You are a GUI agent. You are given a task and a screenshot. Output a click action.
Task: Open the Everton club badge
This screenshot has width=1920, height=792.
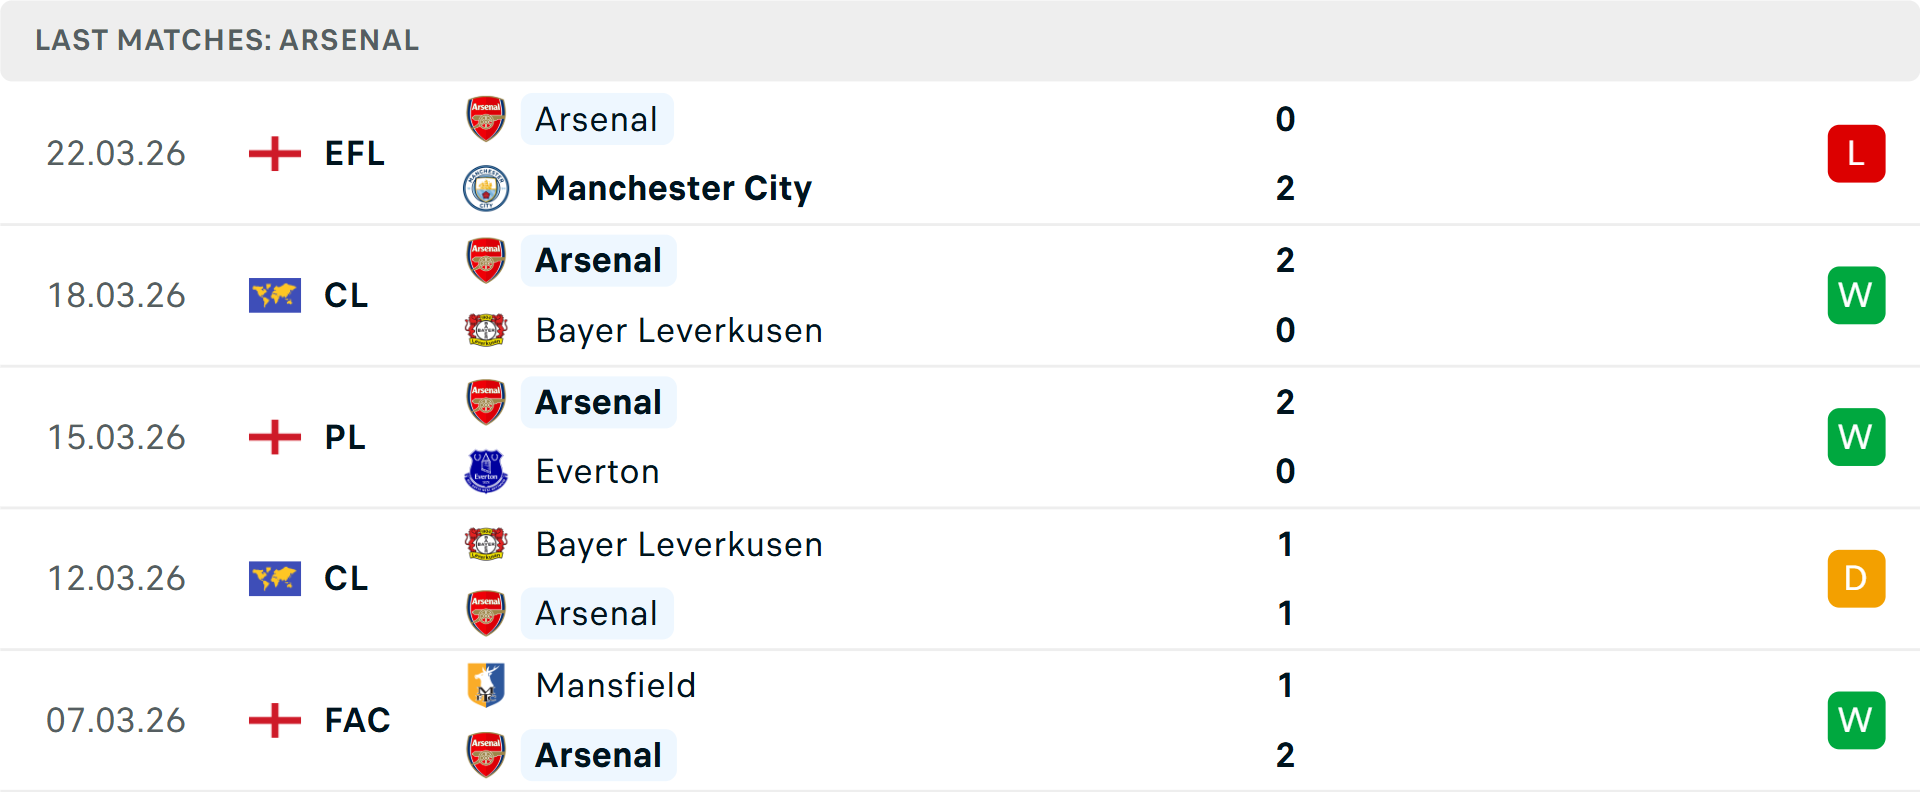click(x=486, y=471)
